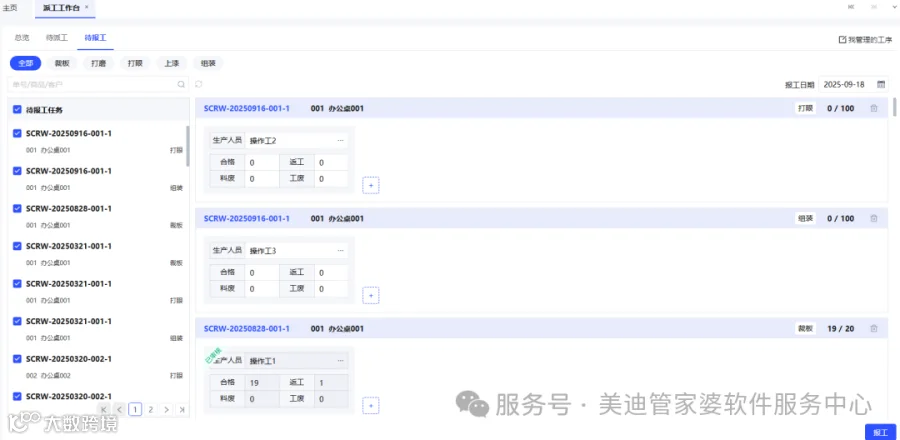Open the 报工日期 2025-09-18 date picker
The image size is (900, 440).
click(854, 84)
